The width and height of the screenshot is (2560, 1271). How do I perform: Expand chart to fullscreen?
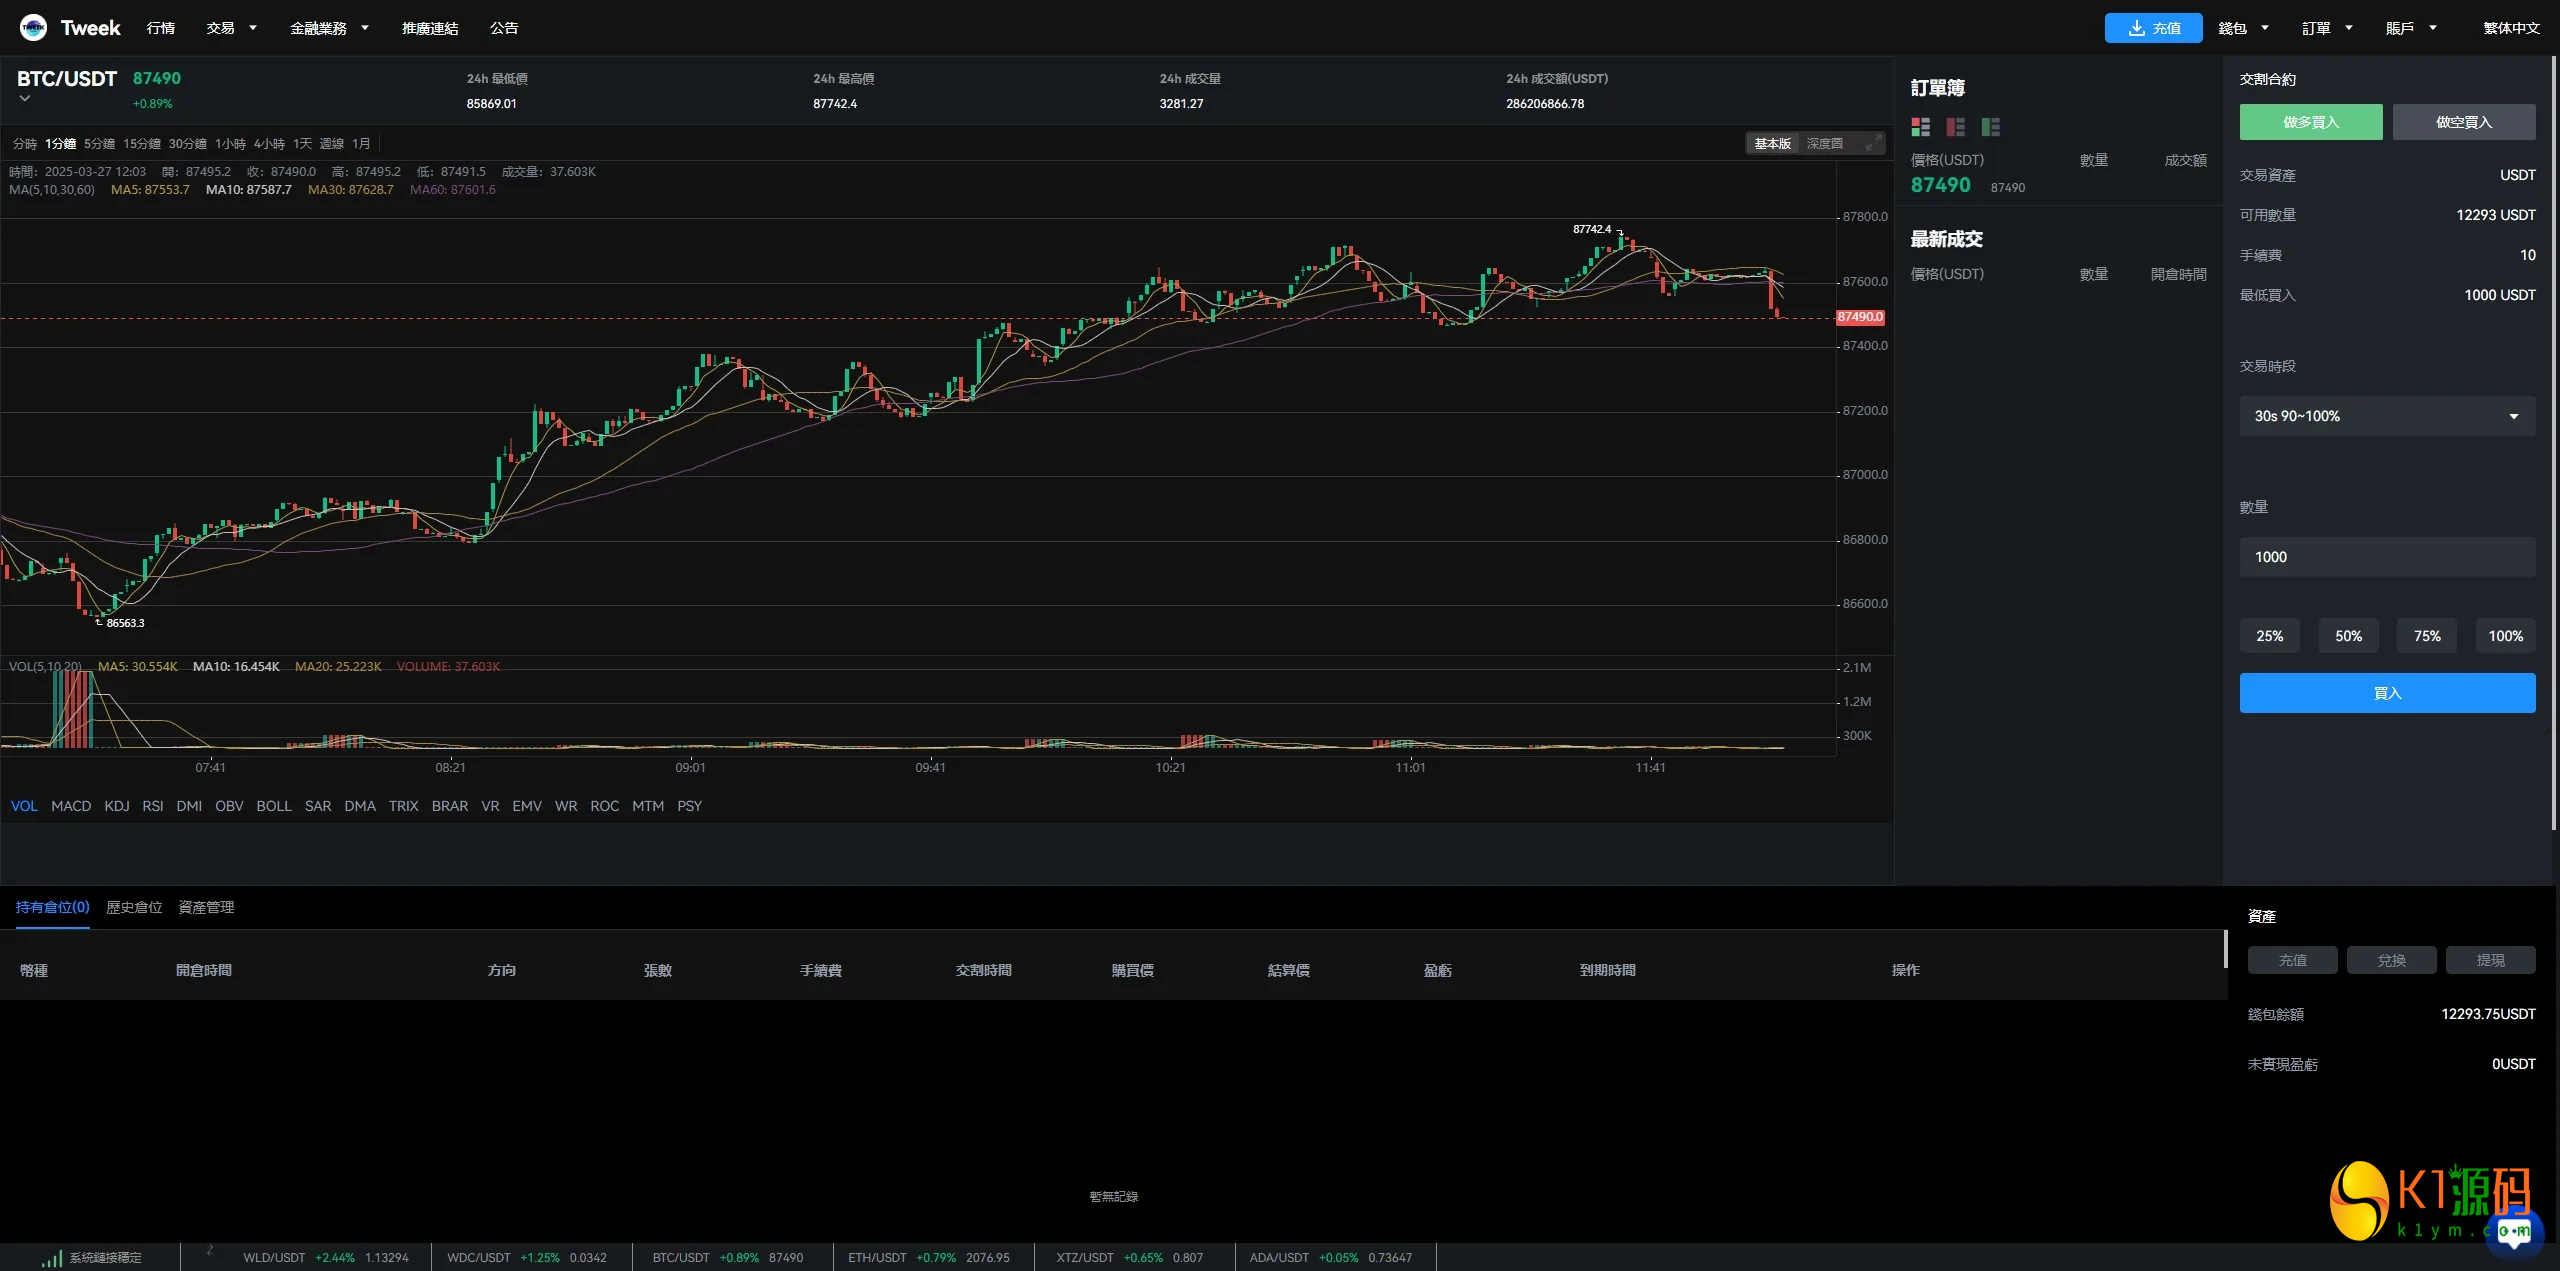(1872, 144)
